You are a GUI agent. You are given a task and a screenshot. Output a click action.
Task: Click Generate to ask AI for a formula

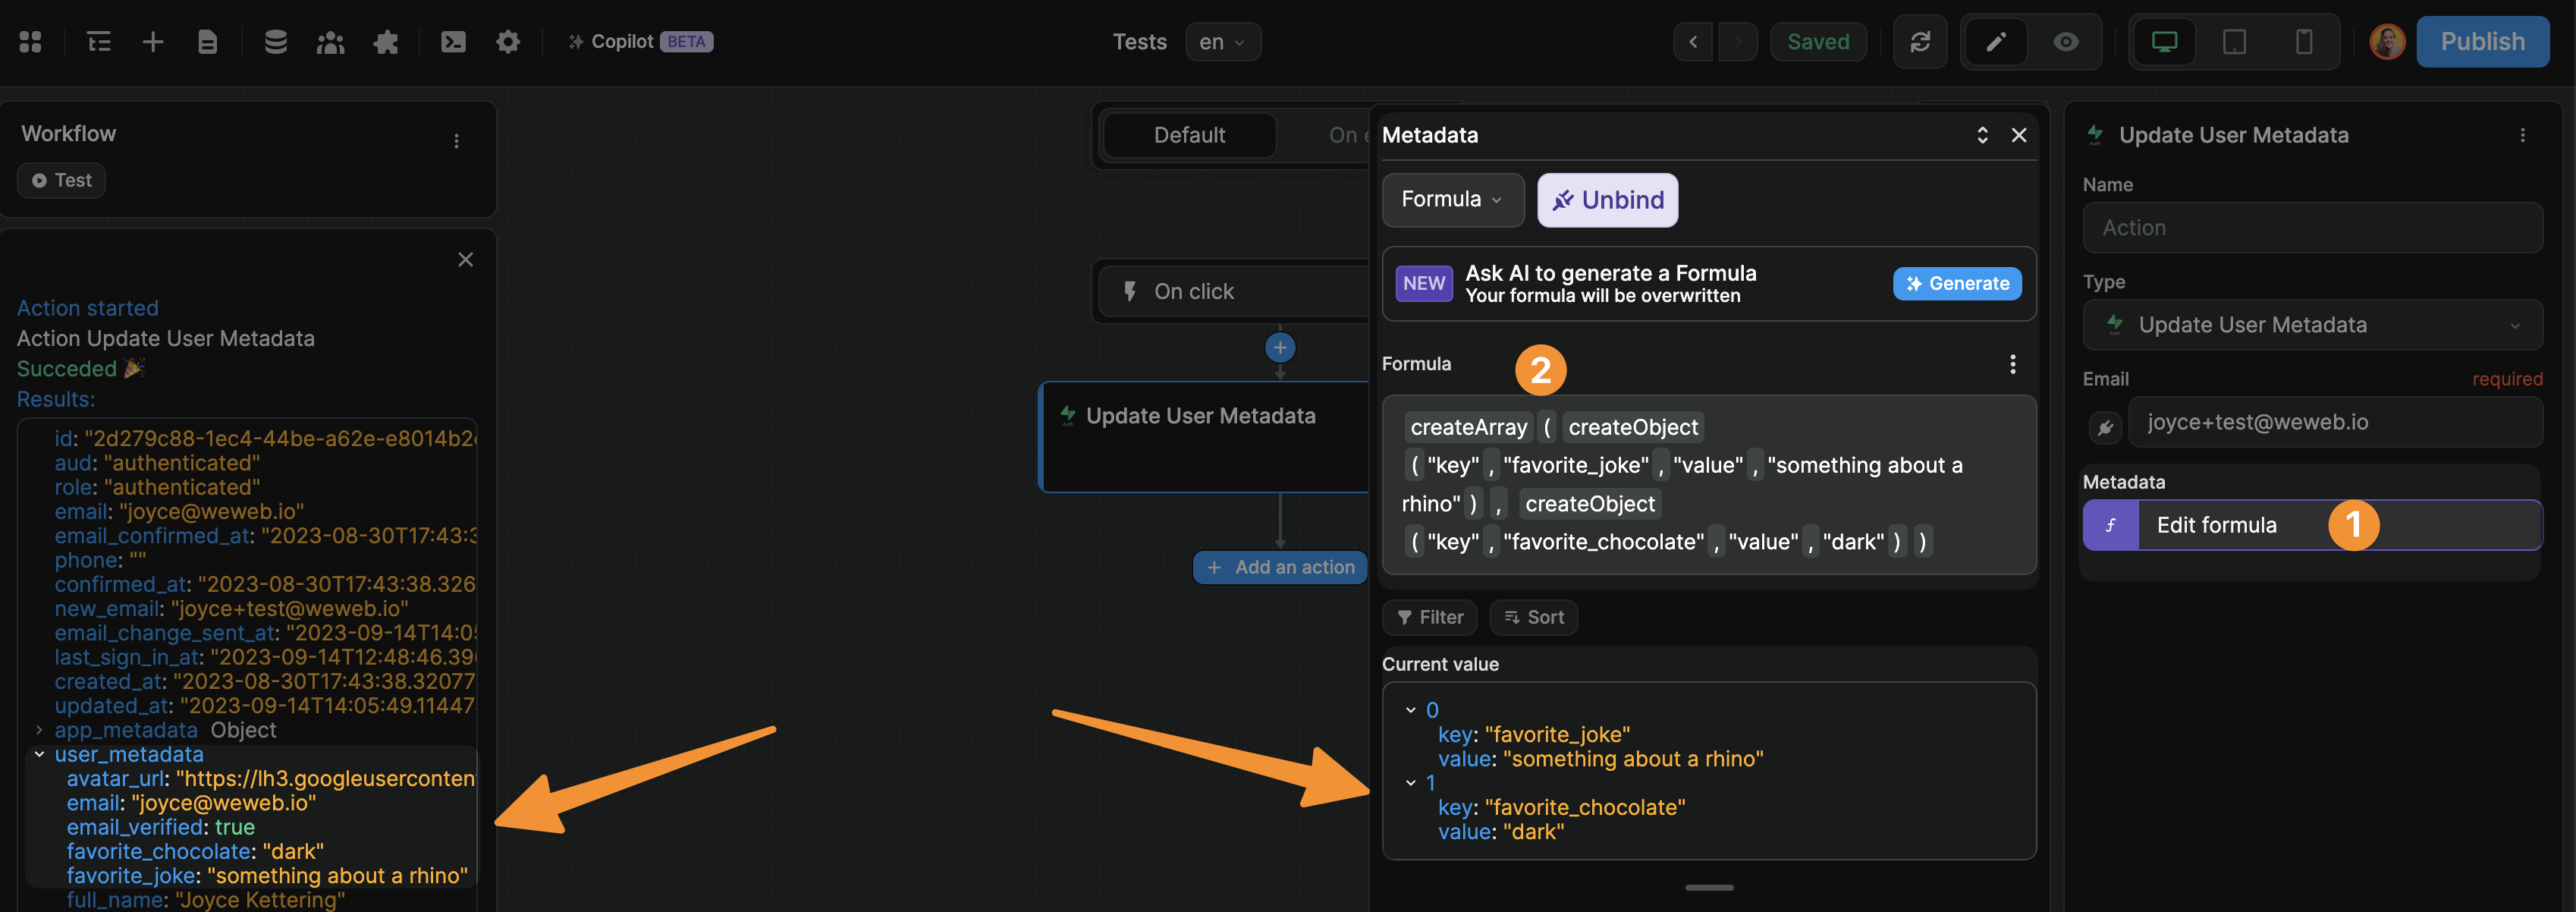(x=1956, y=283)
